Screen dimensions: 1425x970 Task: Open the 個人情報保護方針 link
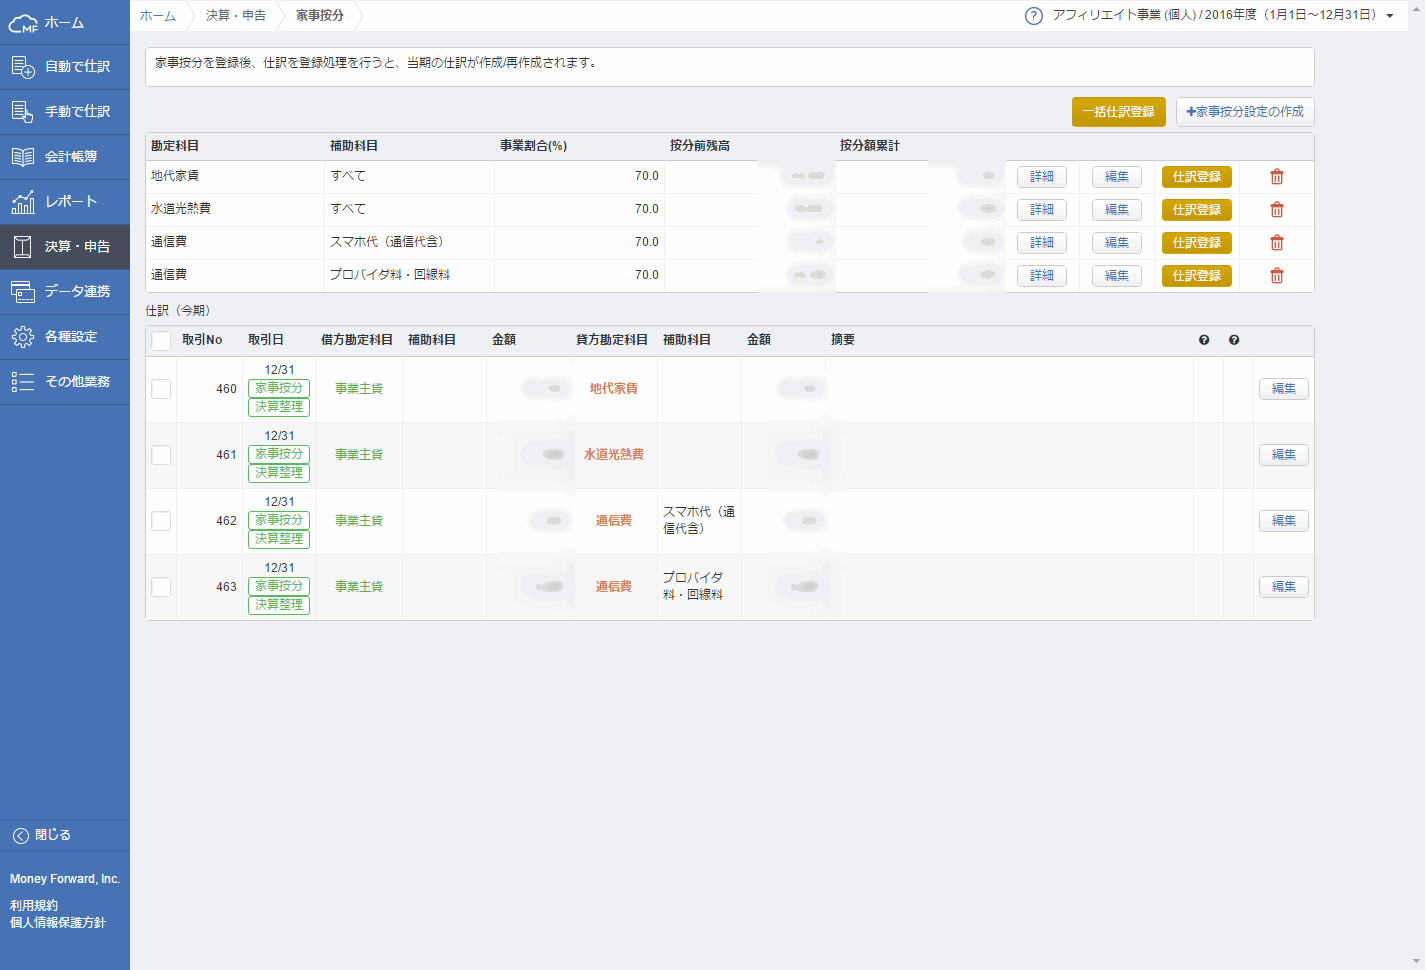pos(58,923)
